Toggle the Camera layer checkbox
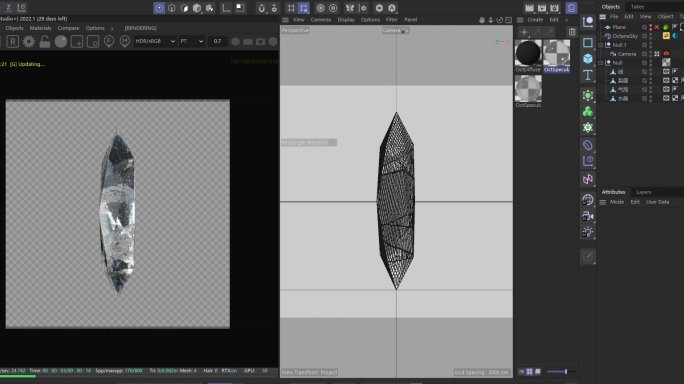This screenshot has width=684, height=384. pyautogui.click(x=644, y=54)
